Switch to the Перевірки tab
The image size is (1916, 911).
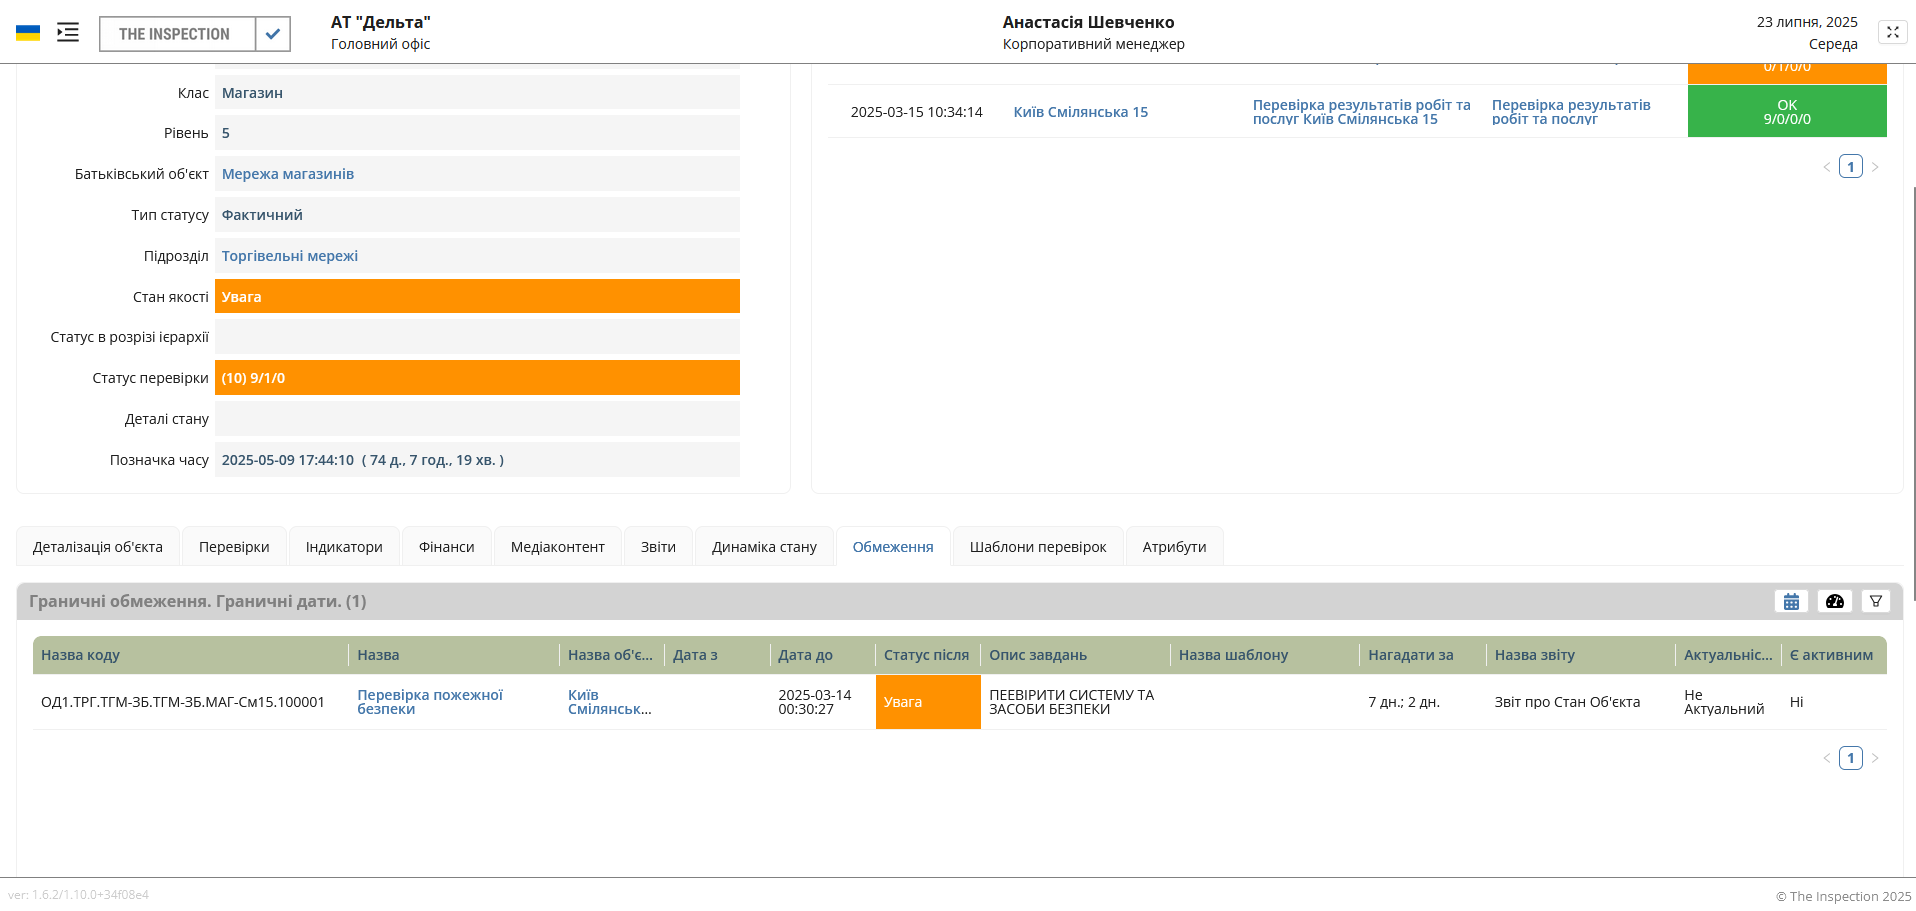(x=234, y=547)
